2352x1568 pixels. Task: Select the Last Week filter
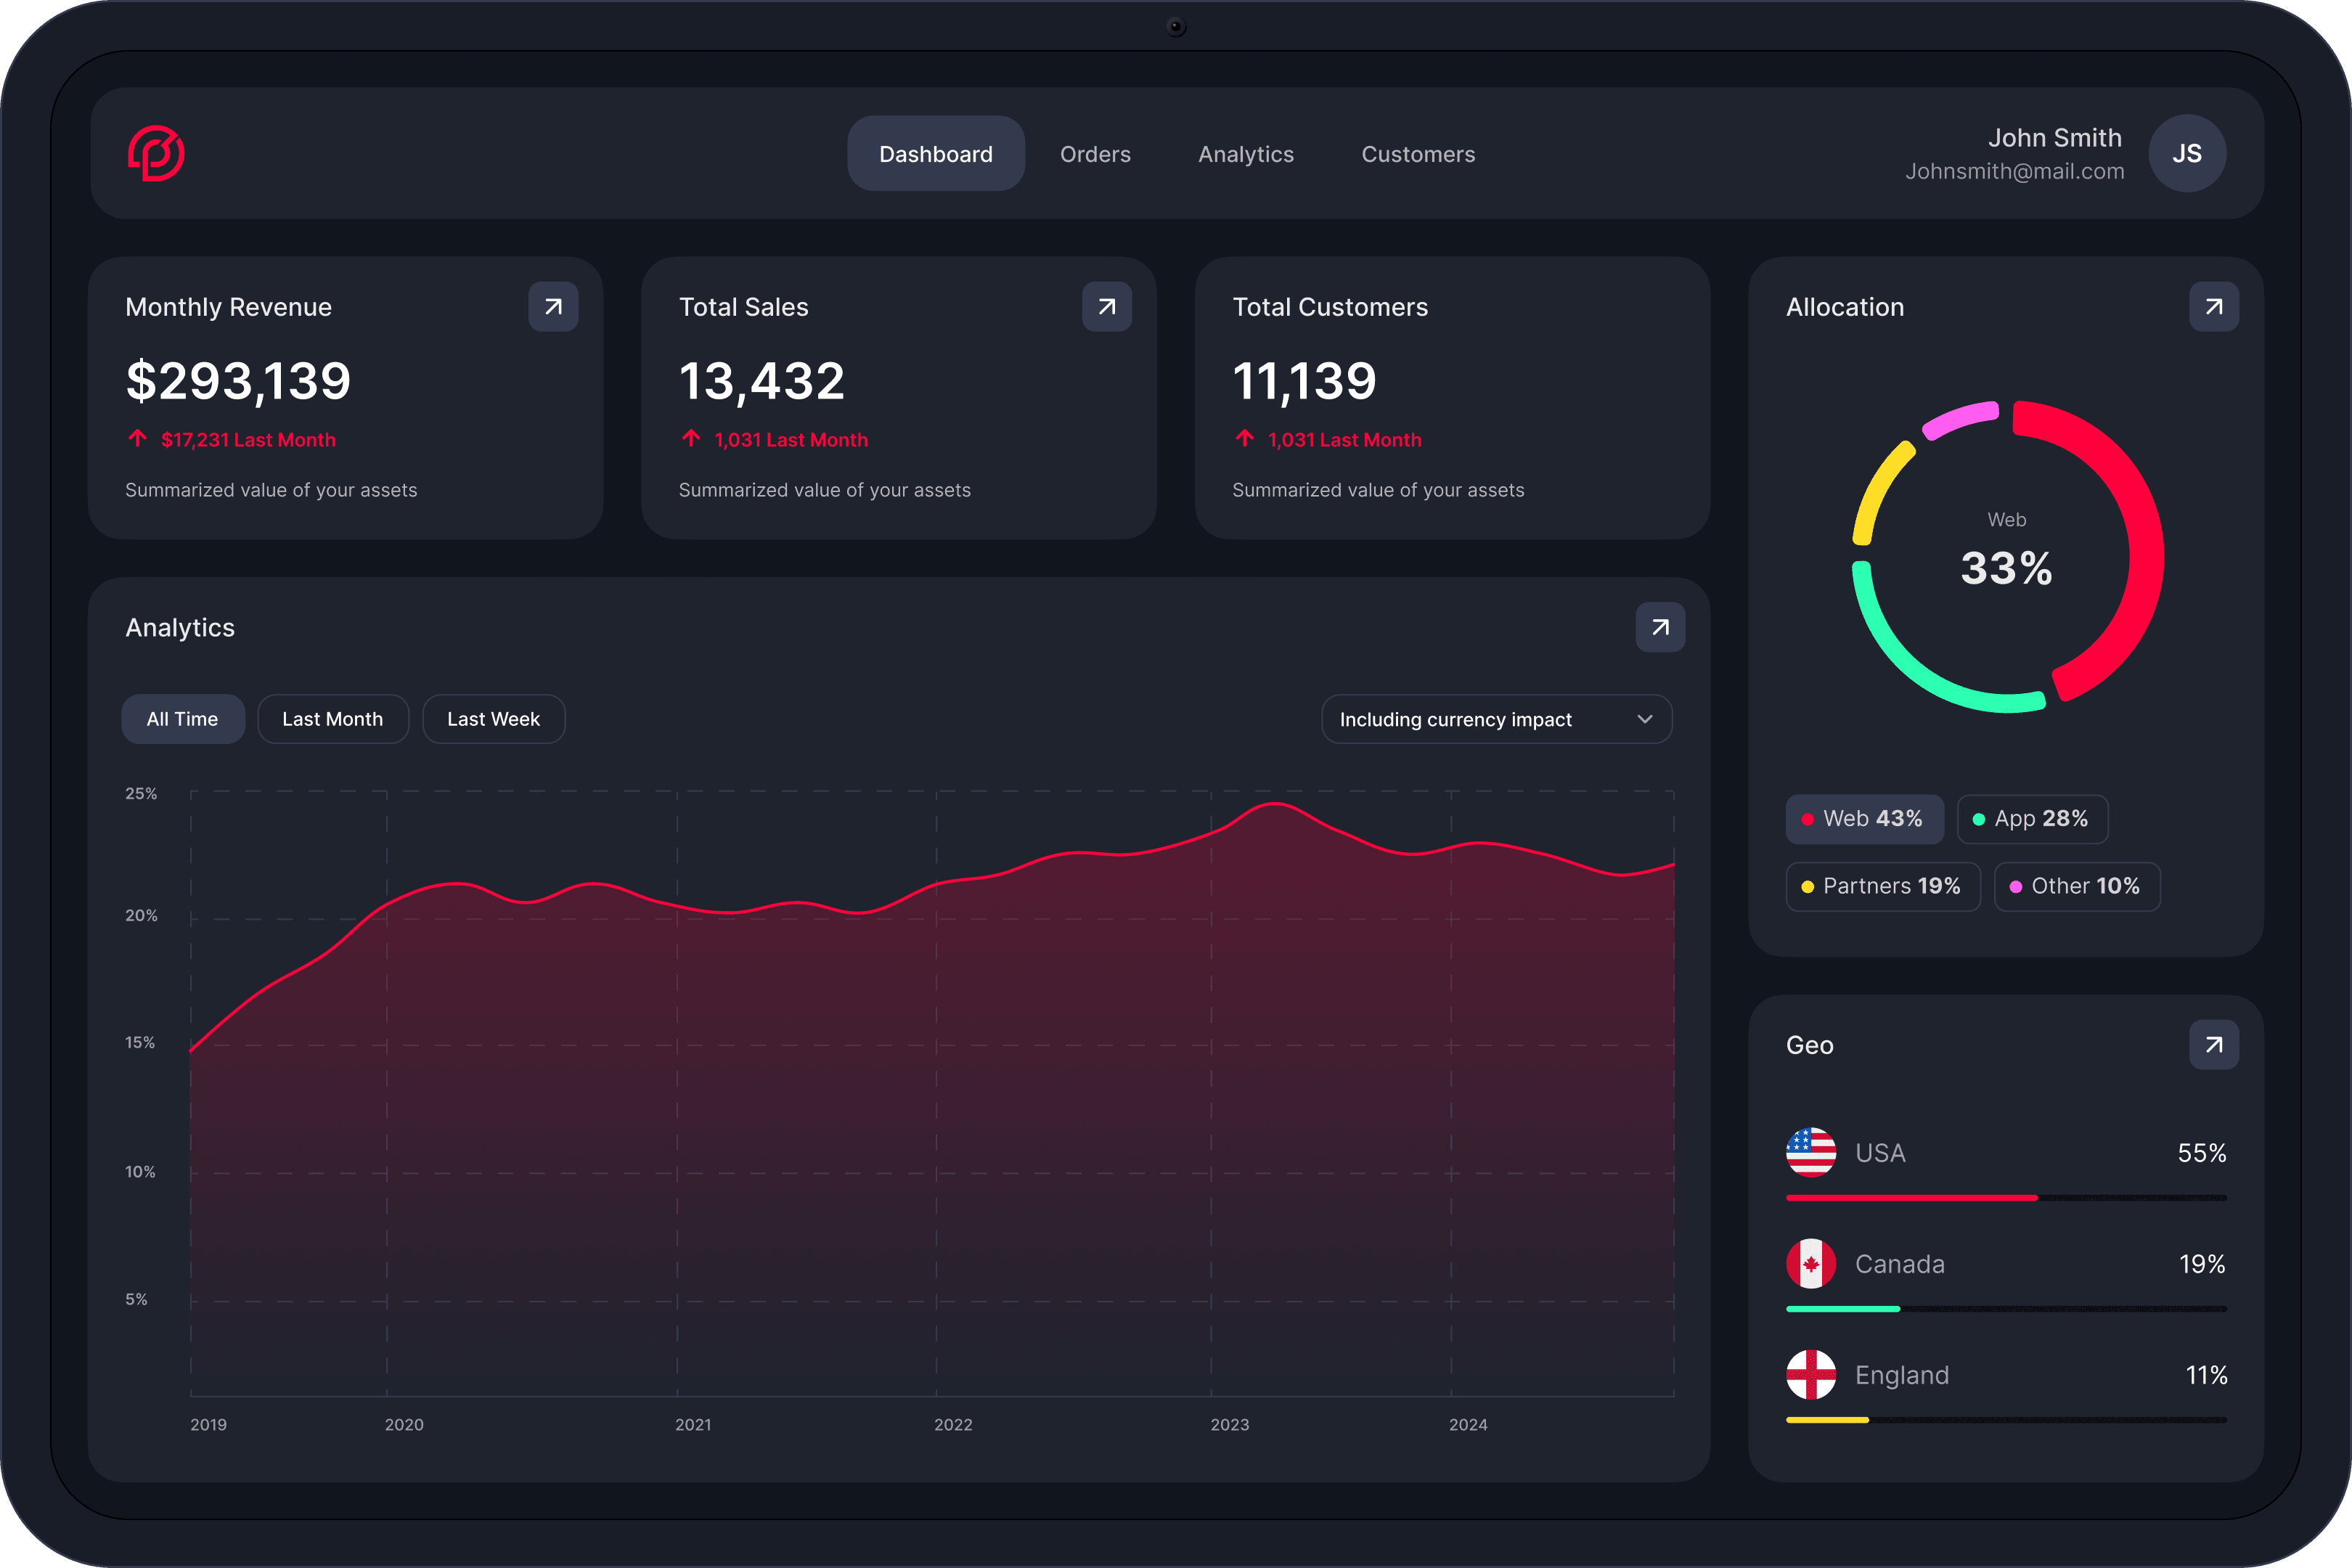493,719
